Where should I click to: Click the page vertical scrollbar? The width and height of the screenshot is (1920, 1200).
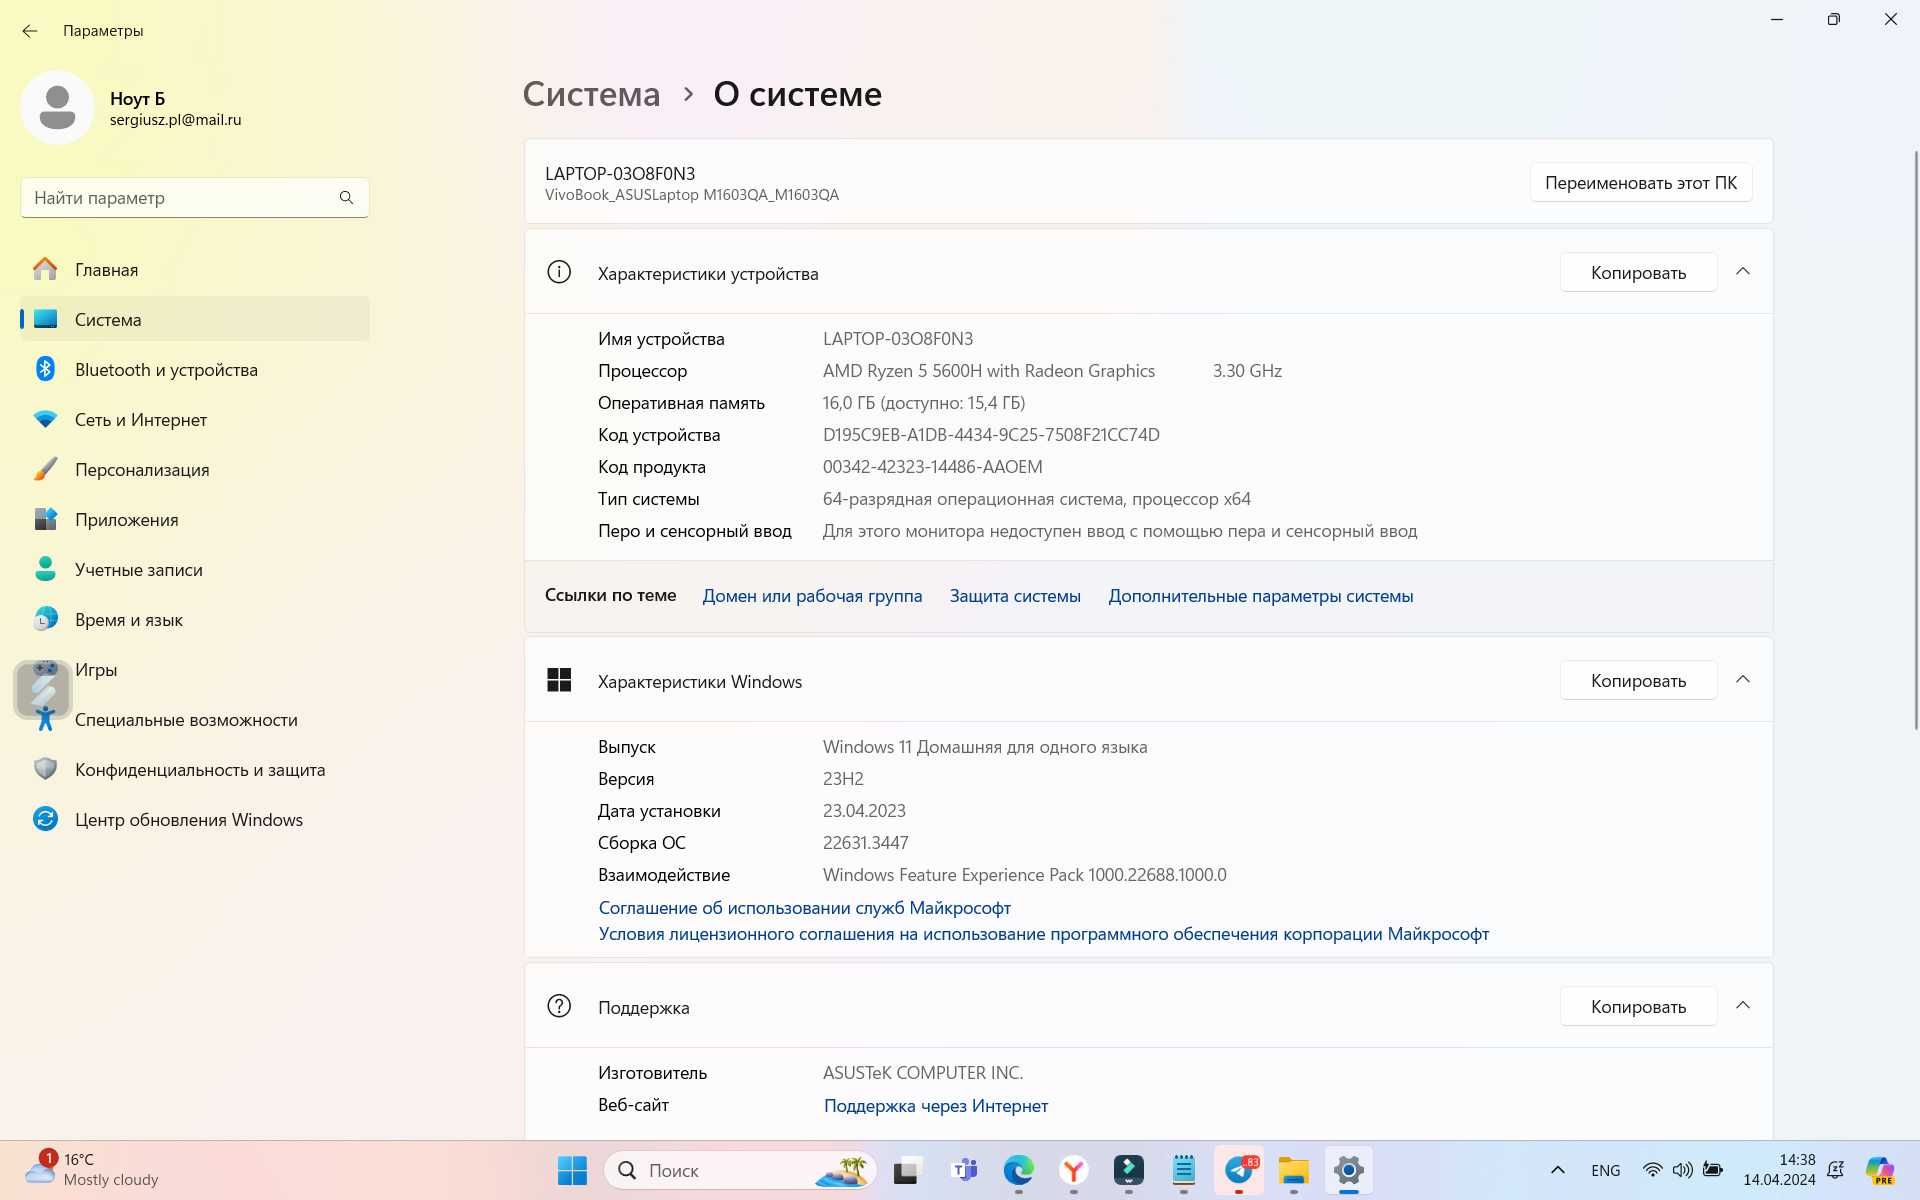click(x=1916, y=440)
